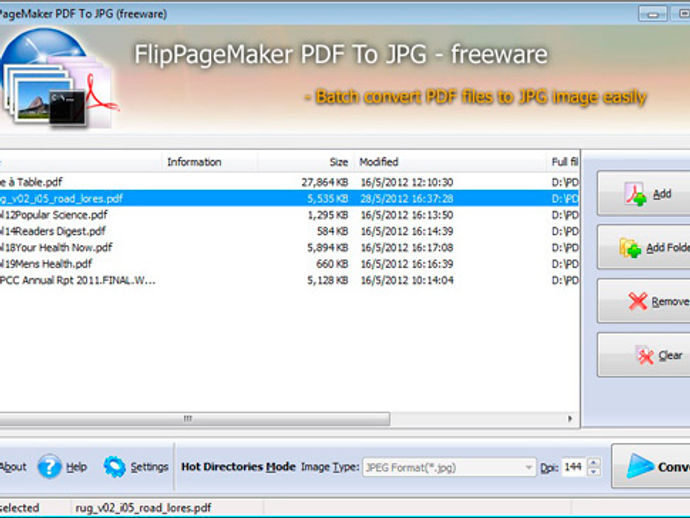Increase Dpi with the up spinner
Image resolution: width=690 pixels, height=518 pixels.
[594, 463]
